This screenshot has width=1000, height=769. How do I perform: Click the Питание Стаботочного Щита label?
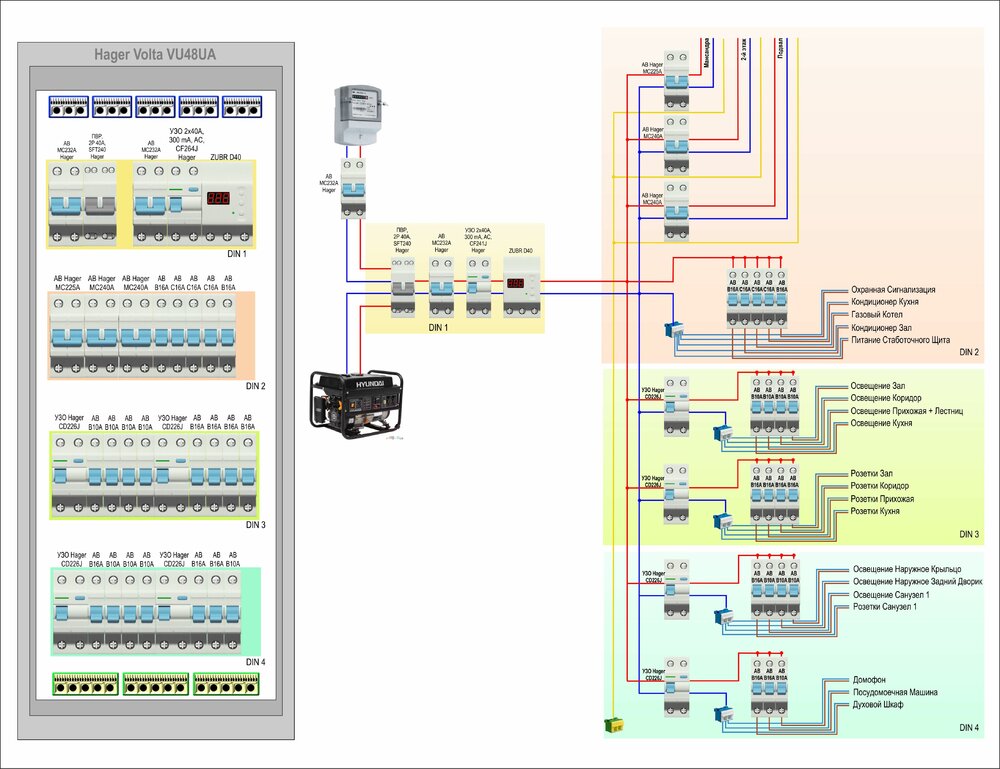point(900,340)
